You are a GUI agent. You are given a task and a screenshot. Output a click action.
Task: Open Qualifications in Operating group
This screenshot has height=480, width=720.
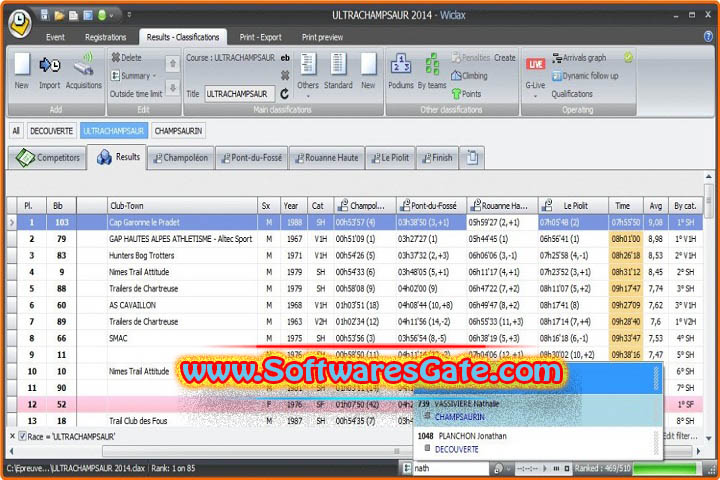(x=572, y=94)
